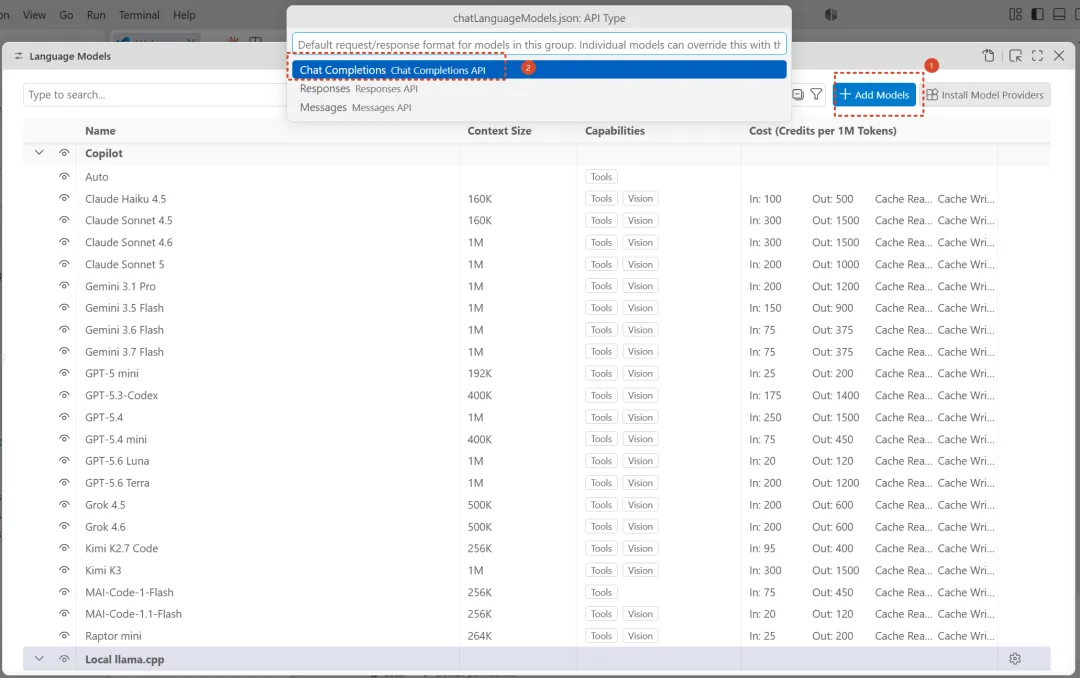Hide MAI-Code-1-Flash model
This screenshot has height=678, width=1080.
click(x=64, y=592)
